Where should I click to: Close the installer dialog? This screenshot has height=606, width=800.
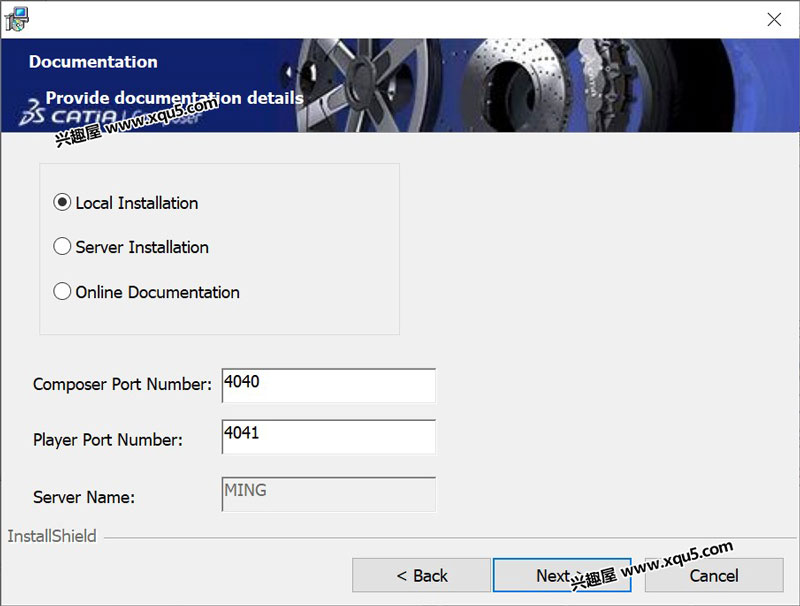(774, 19)
